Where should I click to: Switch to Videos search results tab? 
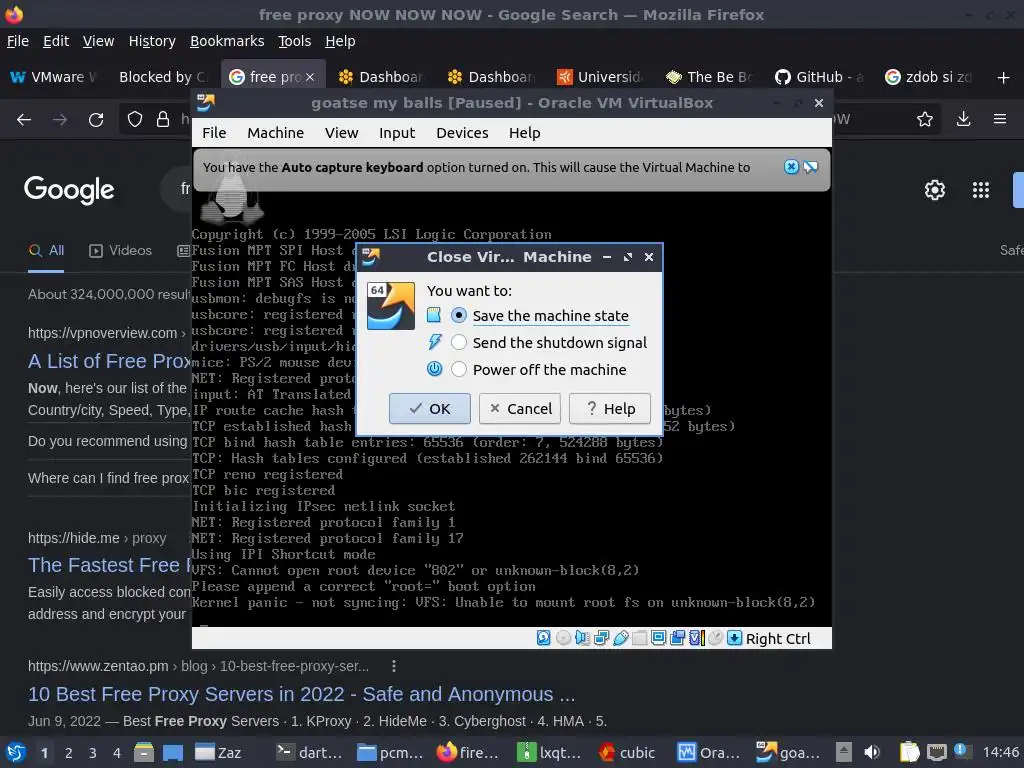click(x=120, y=251)
